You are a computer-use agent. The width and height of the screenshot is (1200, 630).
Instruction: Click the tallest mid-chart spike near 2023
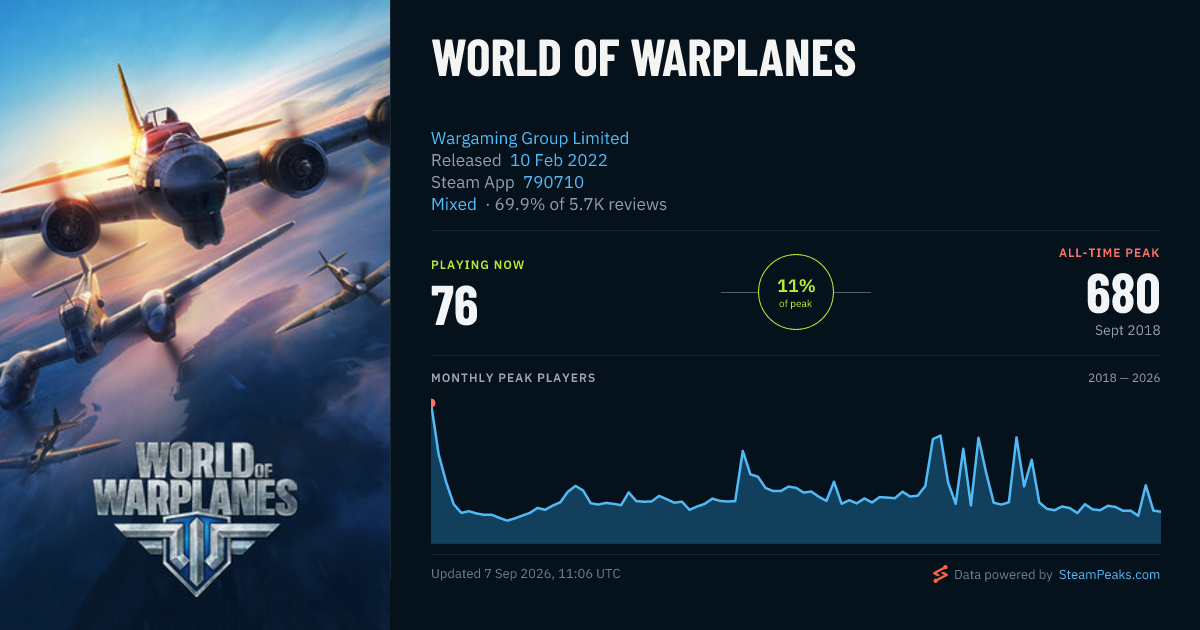pyautogui.click(x=939, y=436)
